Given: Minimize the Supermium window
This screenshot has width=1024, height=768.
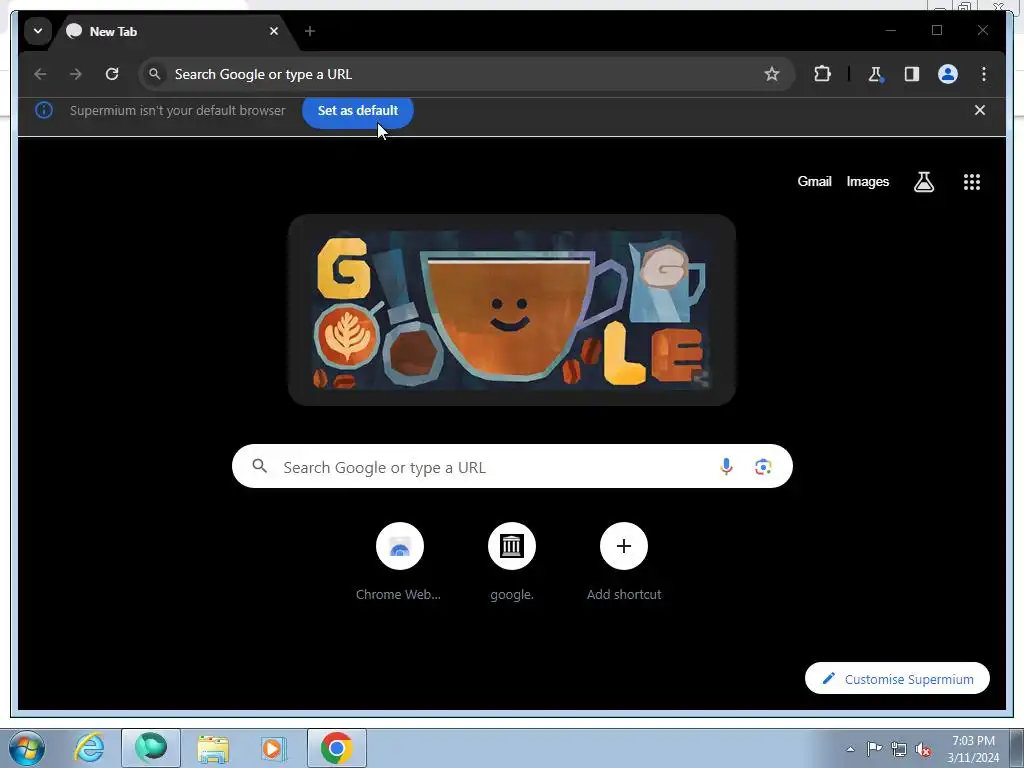Looking at the screenshot, I should pos(891,30).
